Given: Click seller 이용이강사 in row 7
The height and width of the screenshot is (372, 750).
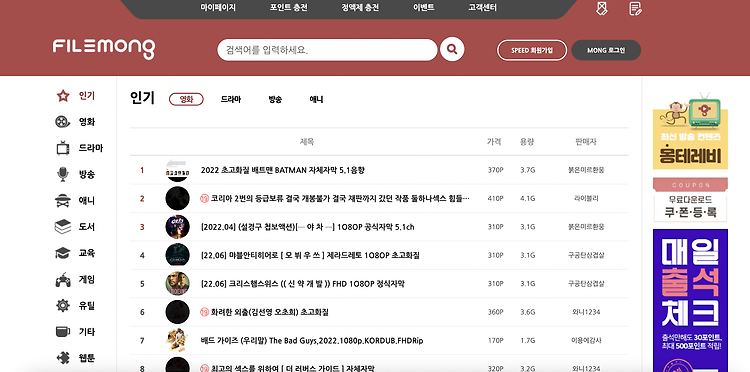Looking at the screenshot, I should tap(586, 340).
